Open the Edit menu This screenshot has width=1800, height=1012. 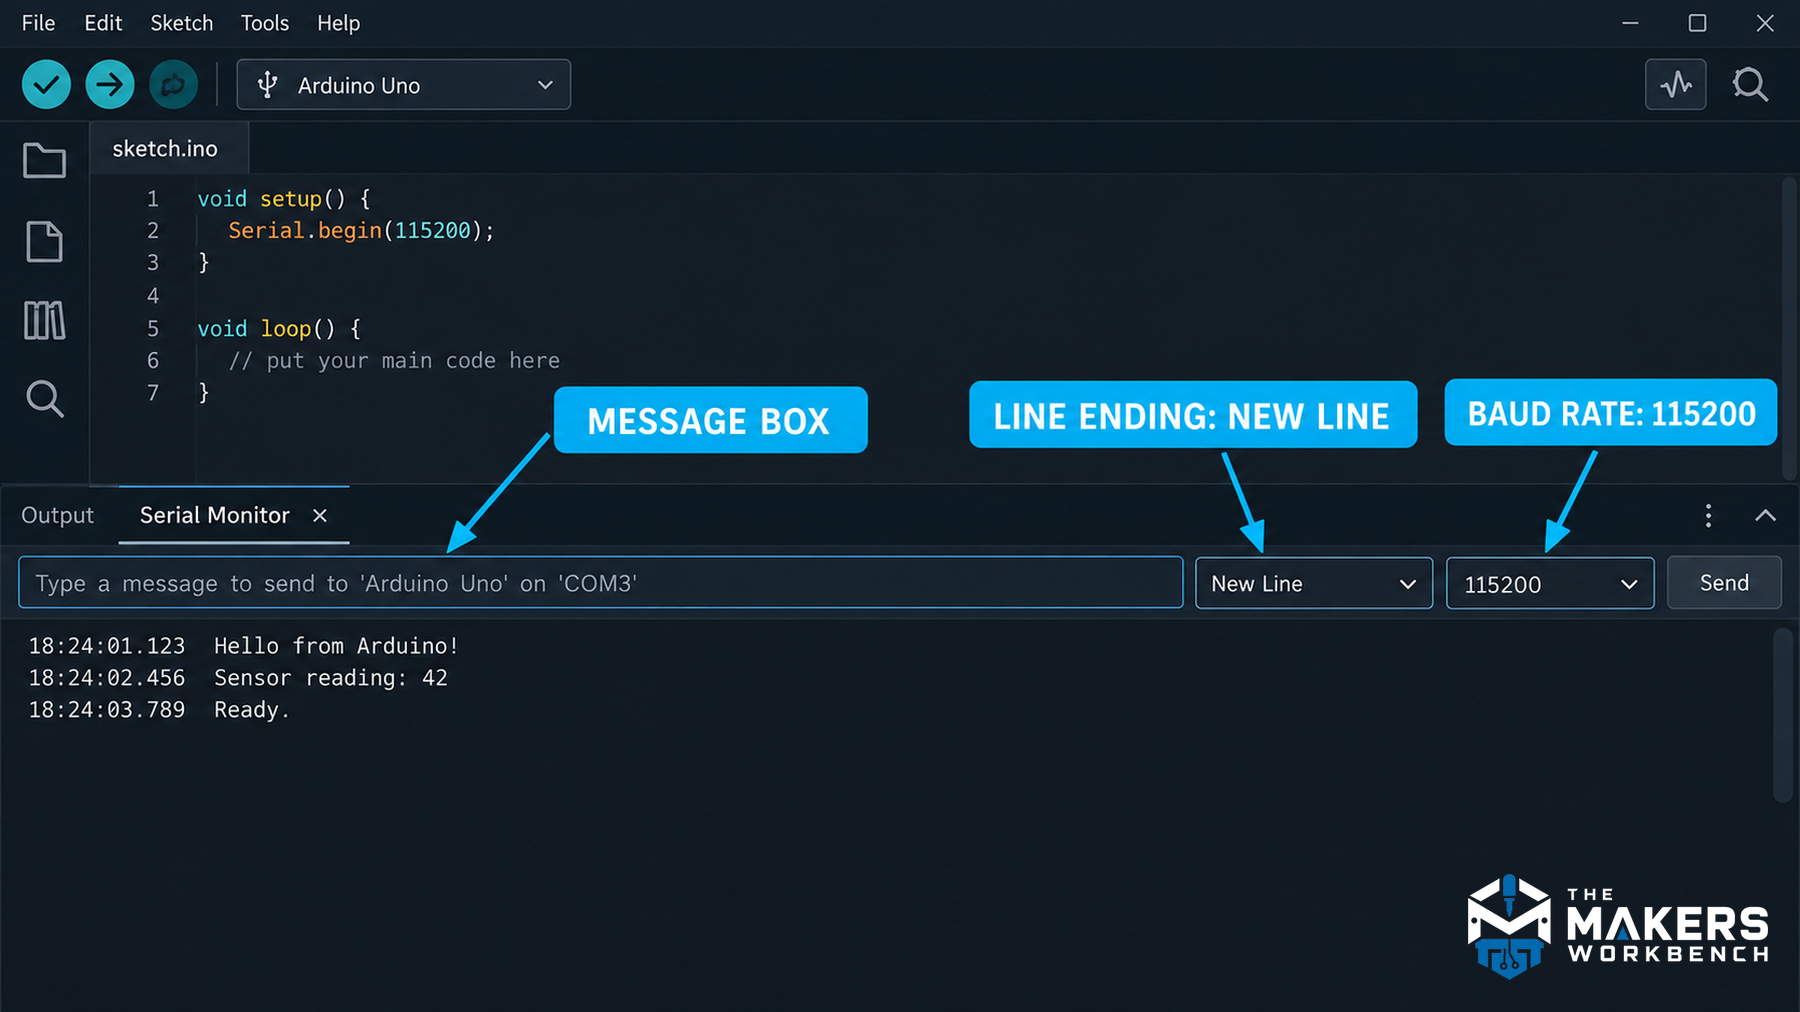pyautogui.click(x=103, y=23)
